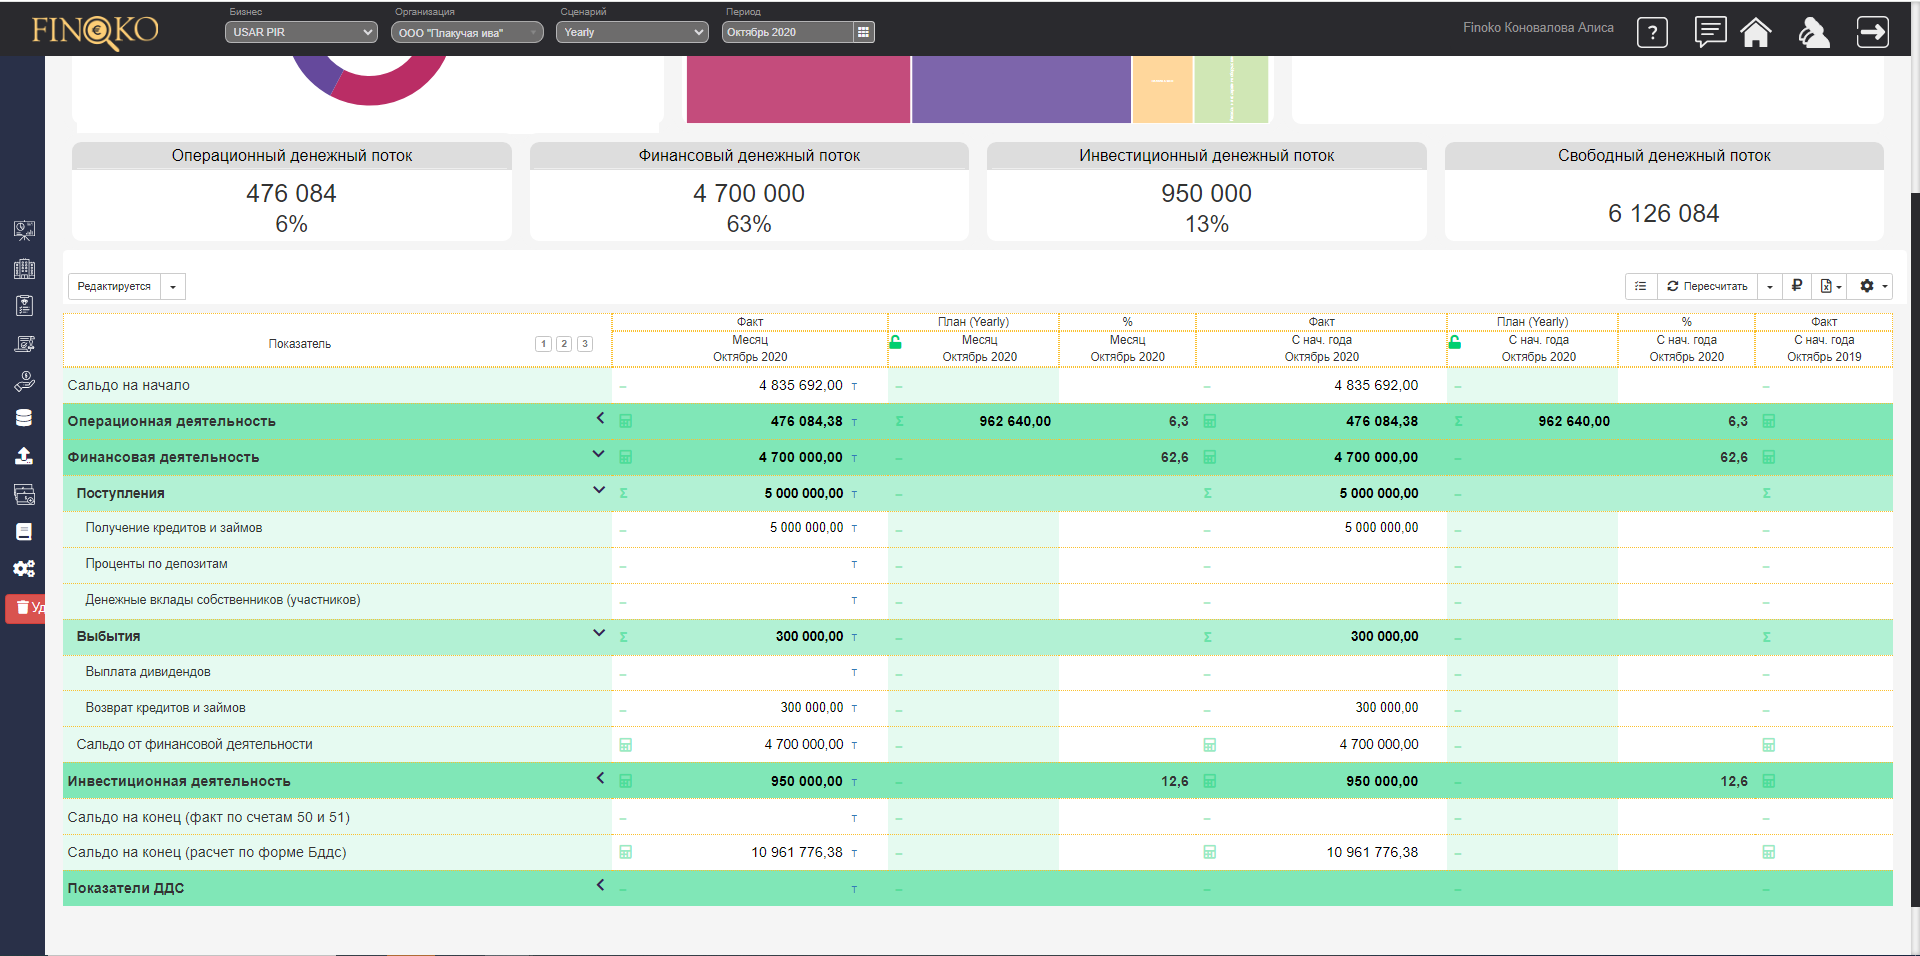Screen dimensions: 1920x956
Task: Open the USAR PIR business dropdown
Action: (301, 32)
